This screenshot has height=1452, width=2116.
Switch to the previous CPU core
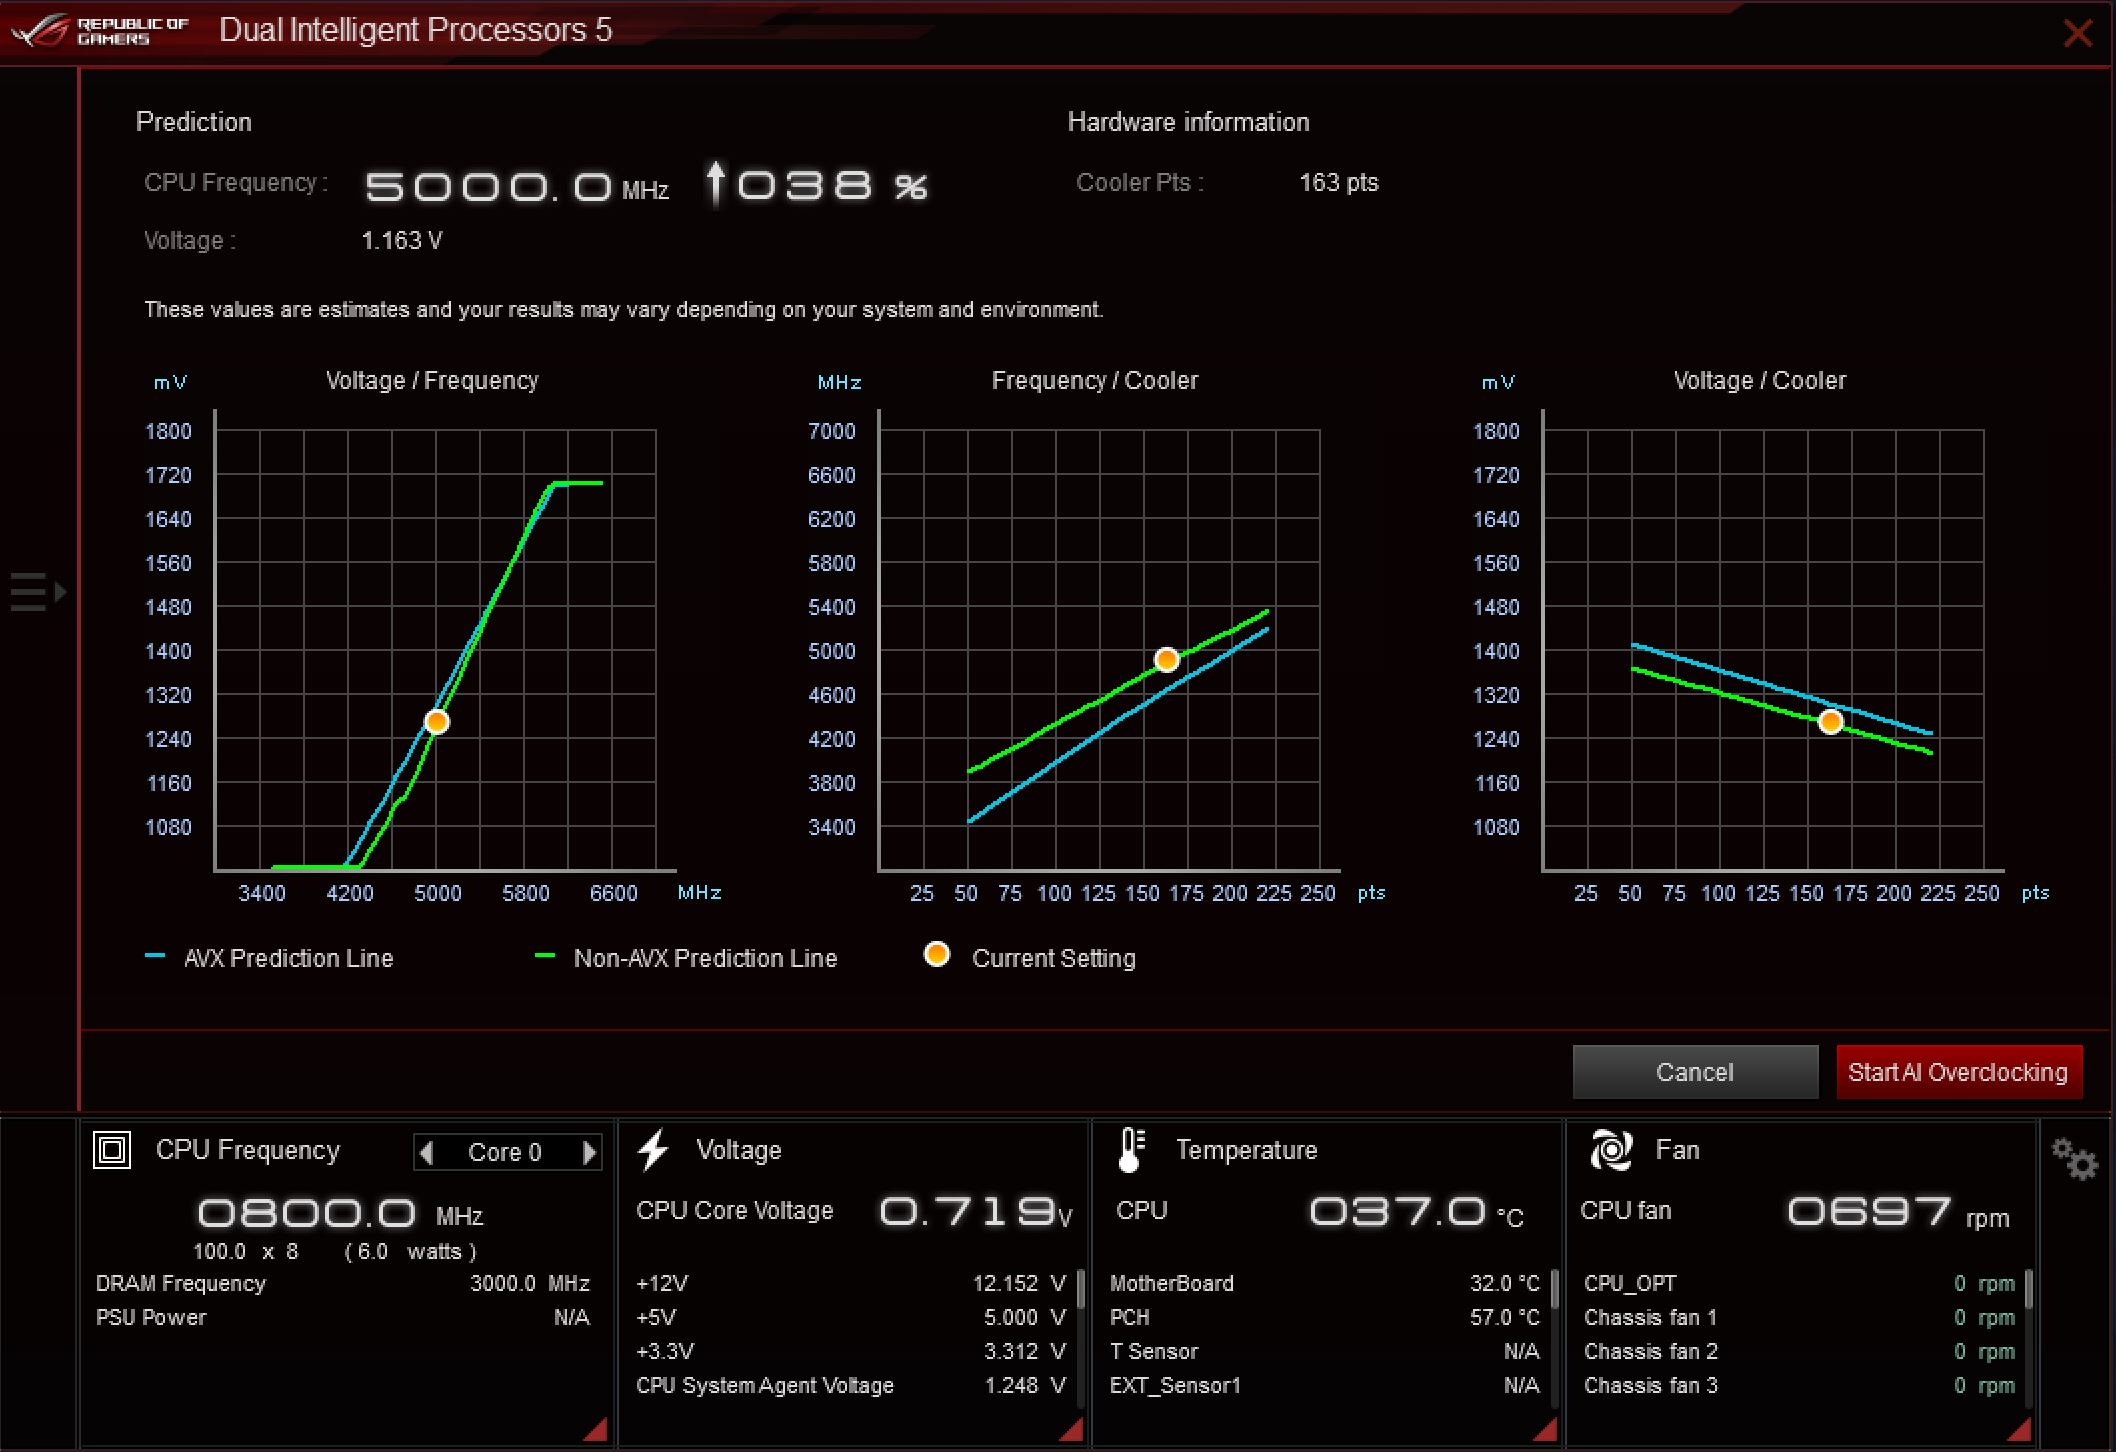(x=427, y=1153)
